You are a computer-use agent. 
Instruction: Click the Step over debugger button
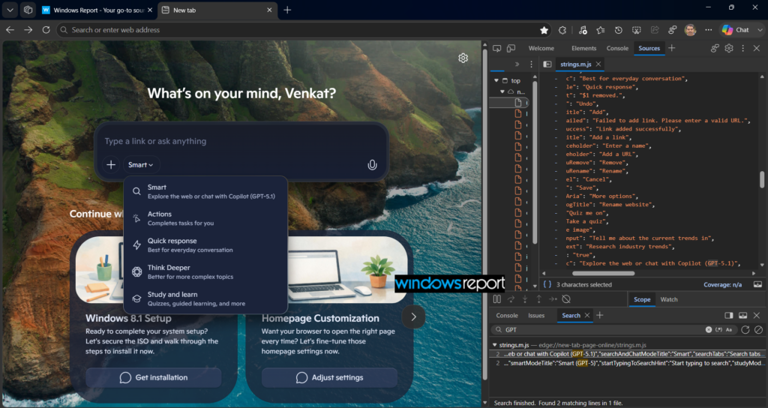click(511, 299)
